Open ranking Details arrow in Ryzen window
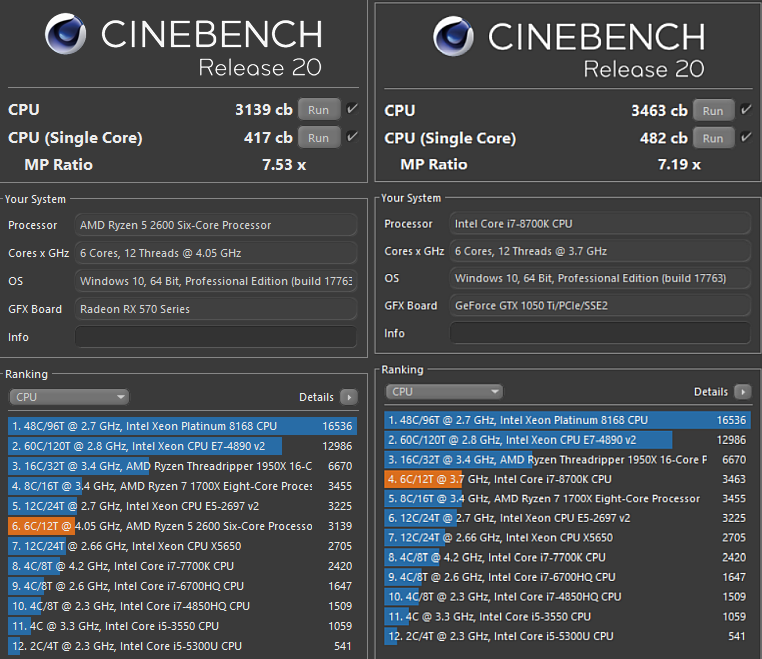 click(x=349, y=397)
